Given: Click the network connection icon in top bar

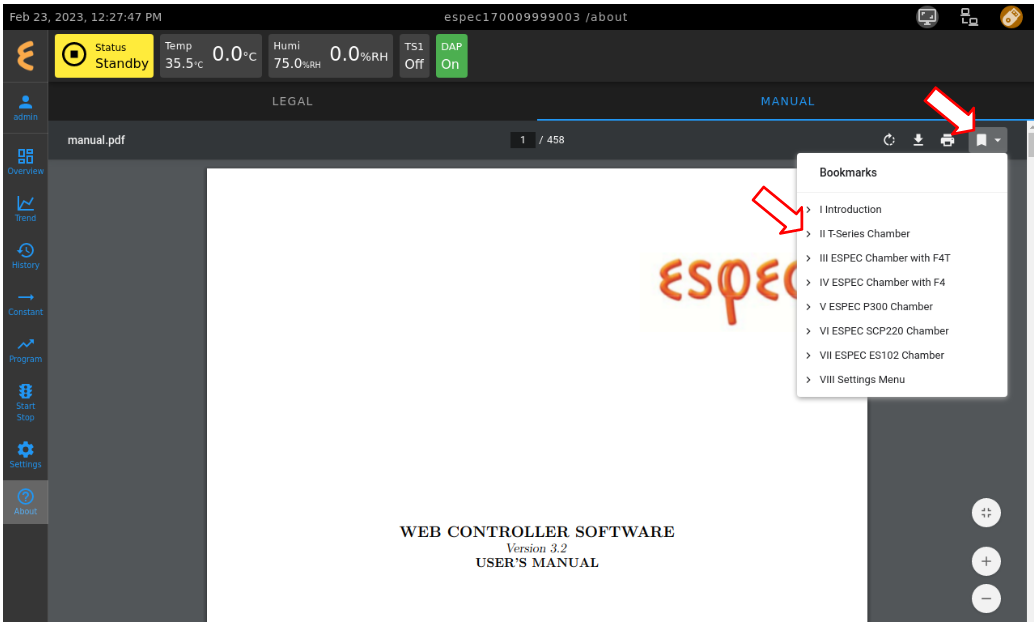Looking at the screenshot, I should (969, 16).
